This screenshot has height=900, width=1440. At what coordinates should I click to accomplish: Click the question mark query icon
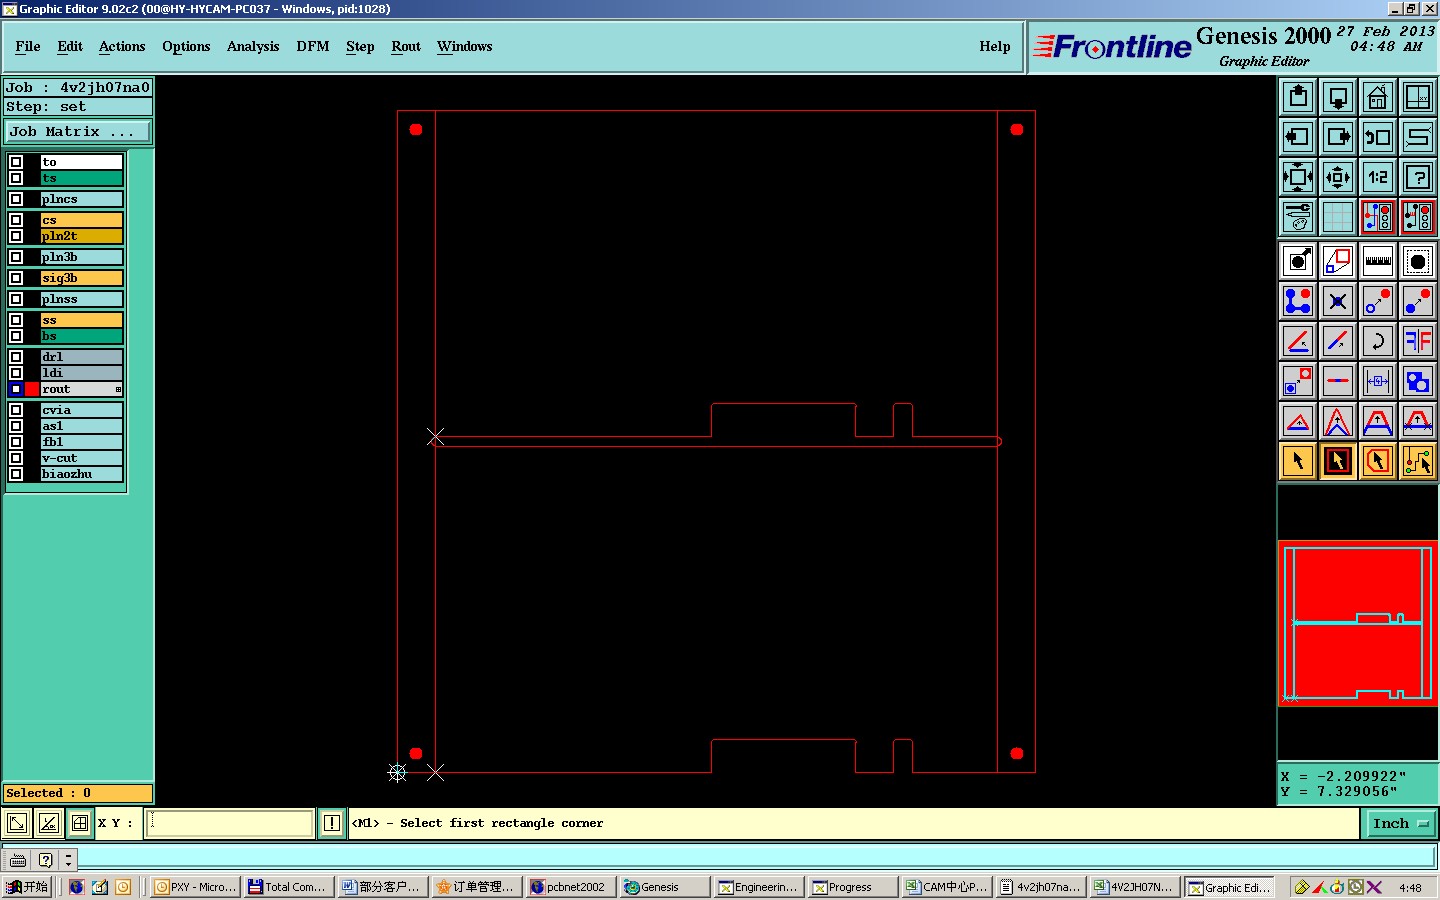[1418, 177]
